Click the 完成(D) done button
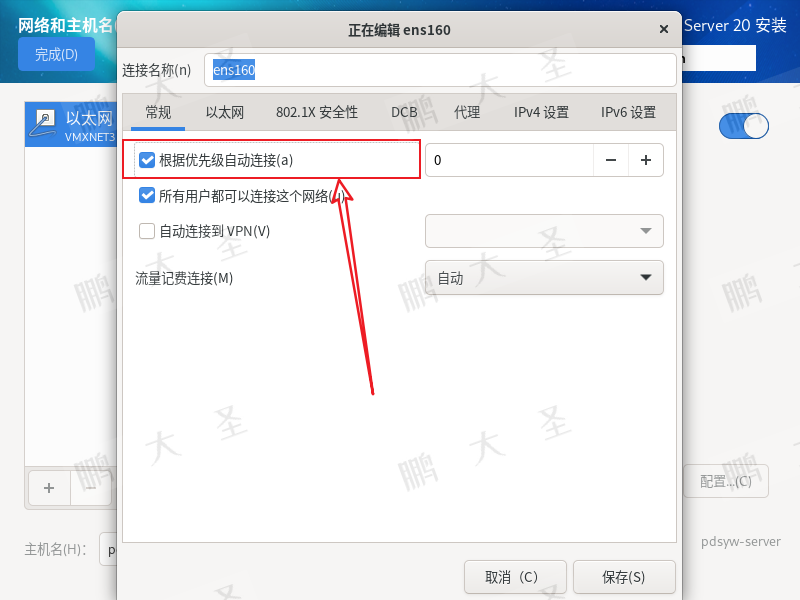Screen dimensions: 800x600 [x=56, y=54]
